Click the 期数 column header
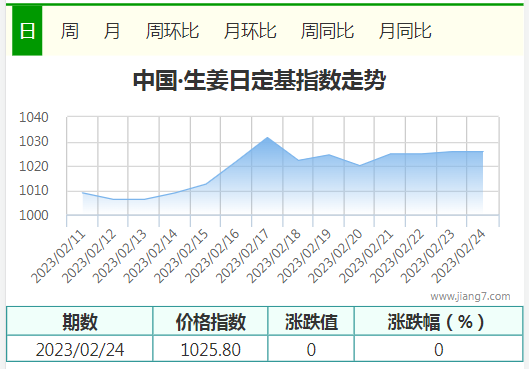529x369 pixels. [x=80, y=321]
